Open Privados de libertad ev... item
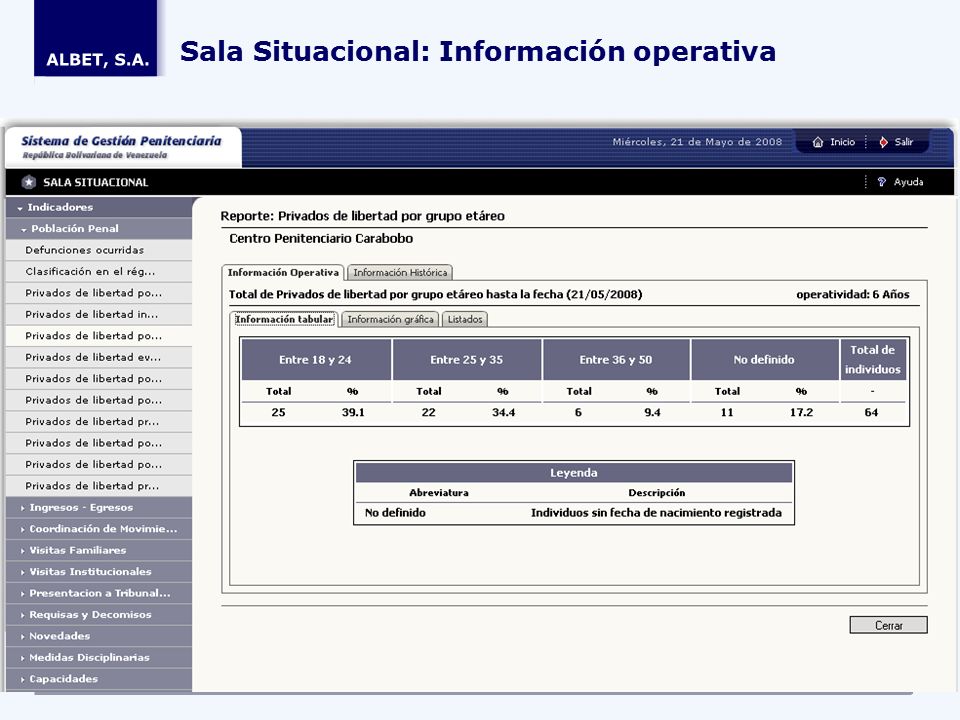Screen dimensions: 960x720 99,357
